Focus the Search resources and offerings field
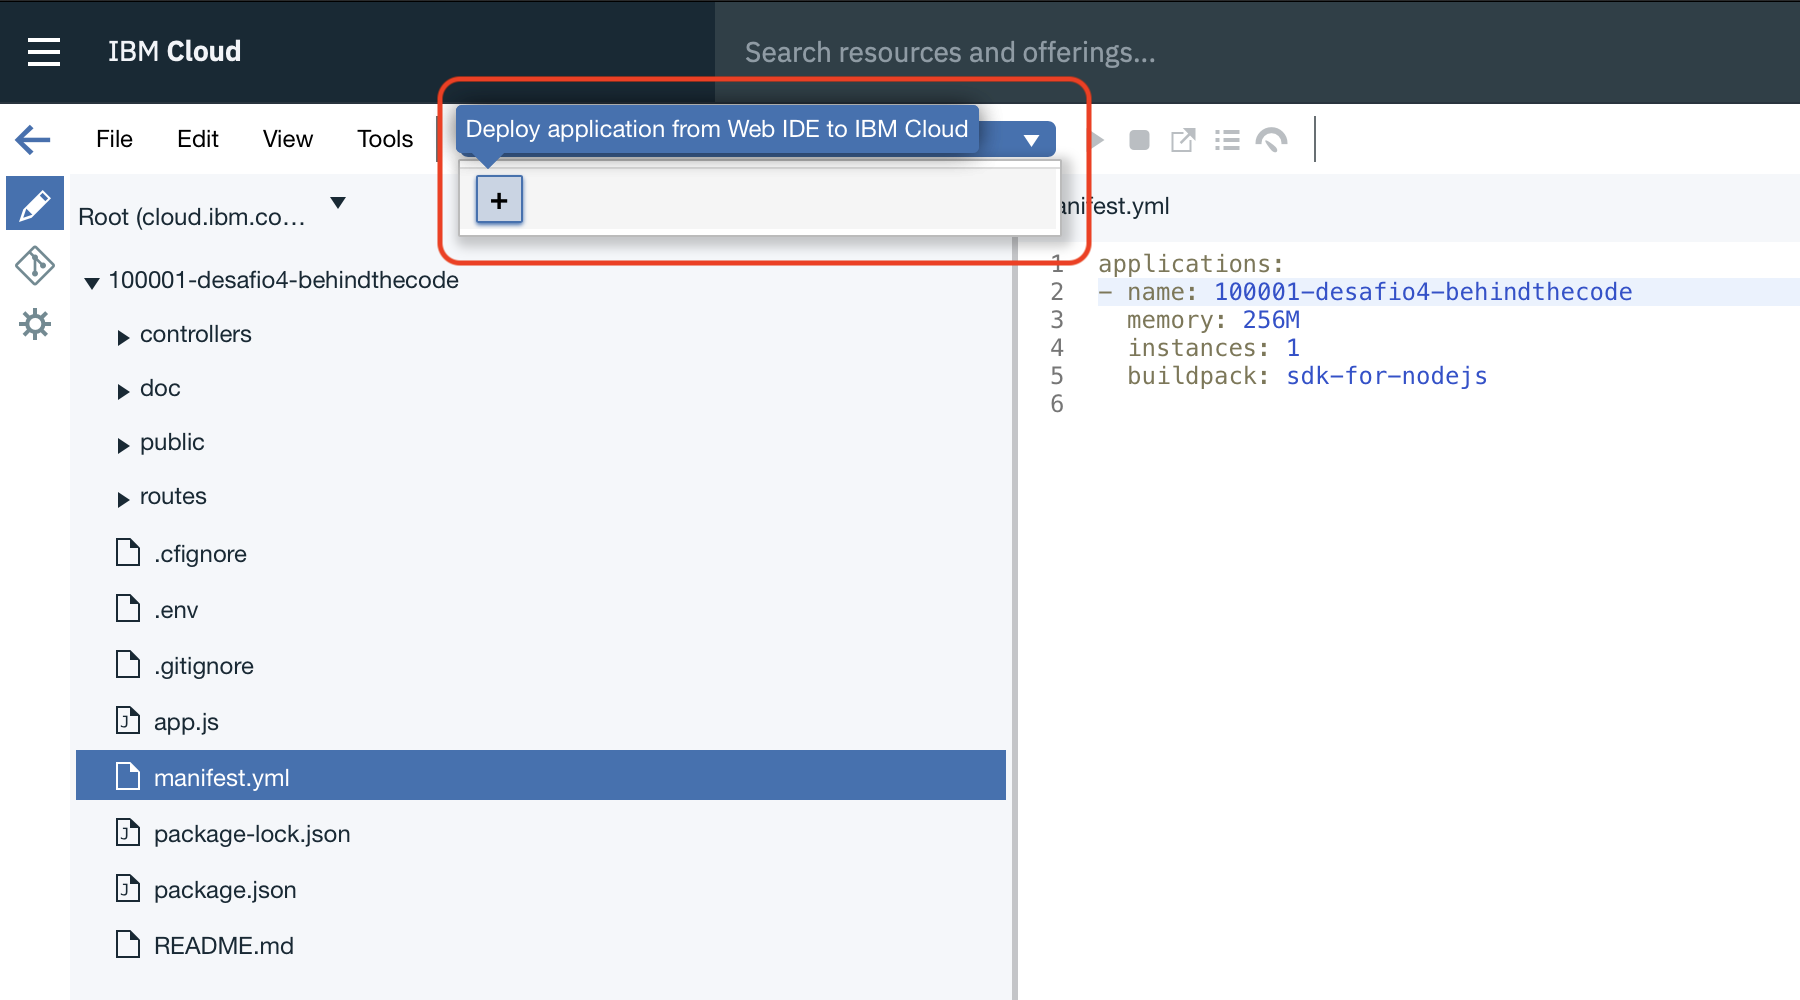 (x=1257, y=52)
